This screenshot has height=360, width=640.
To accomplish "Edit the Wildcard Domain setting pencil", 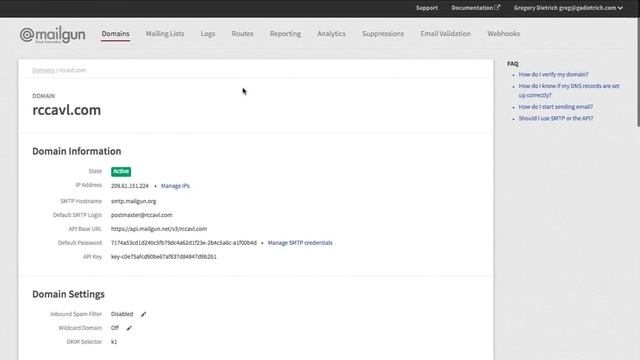I will [129, 328].
